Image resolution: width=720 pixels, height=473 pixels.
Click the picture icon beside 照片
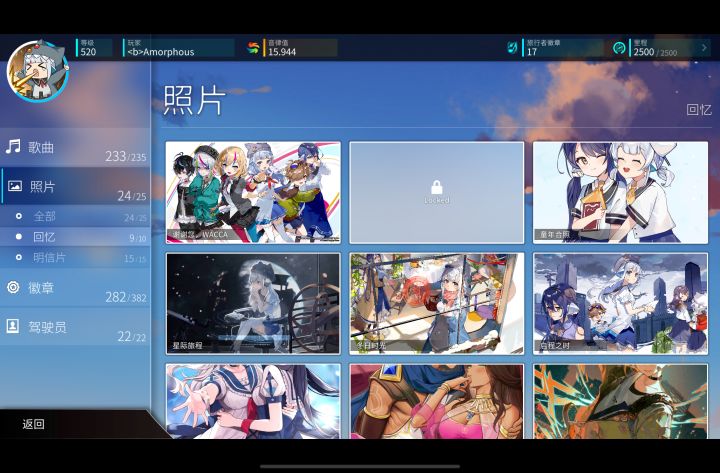(15, 186)
